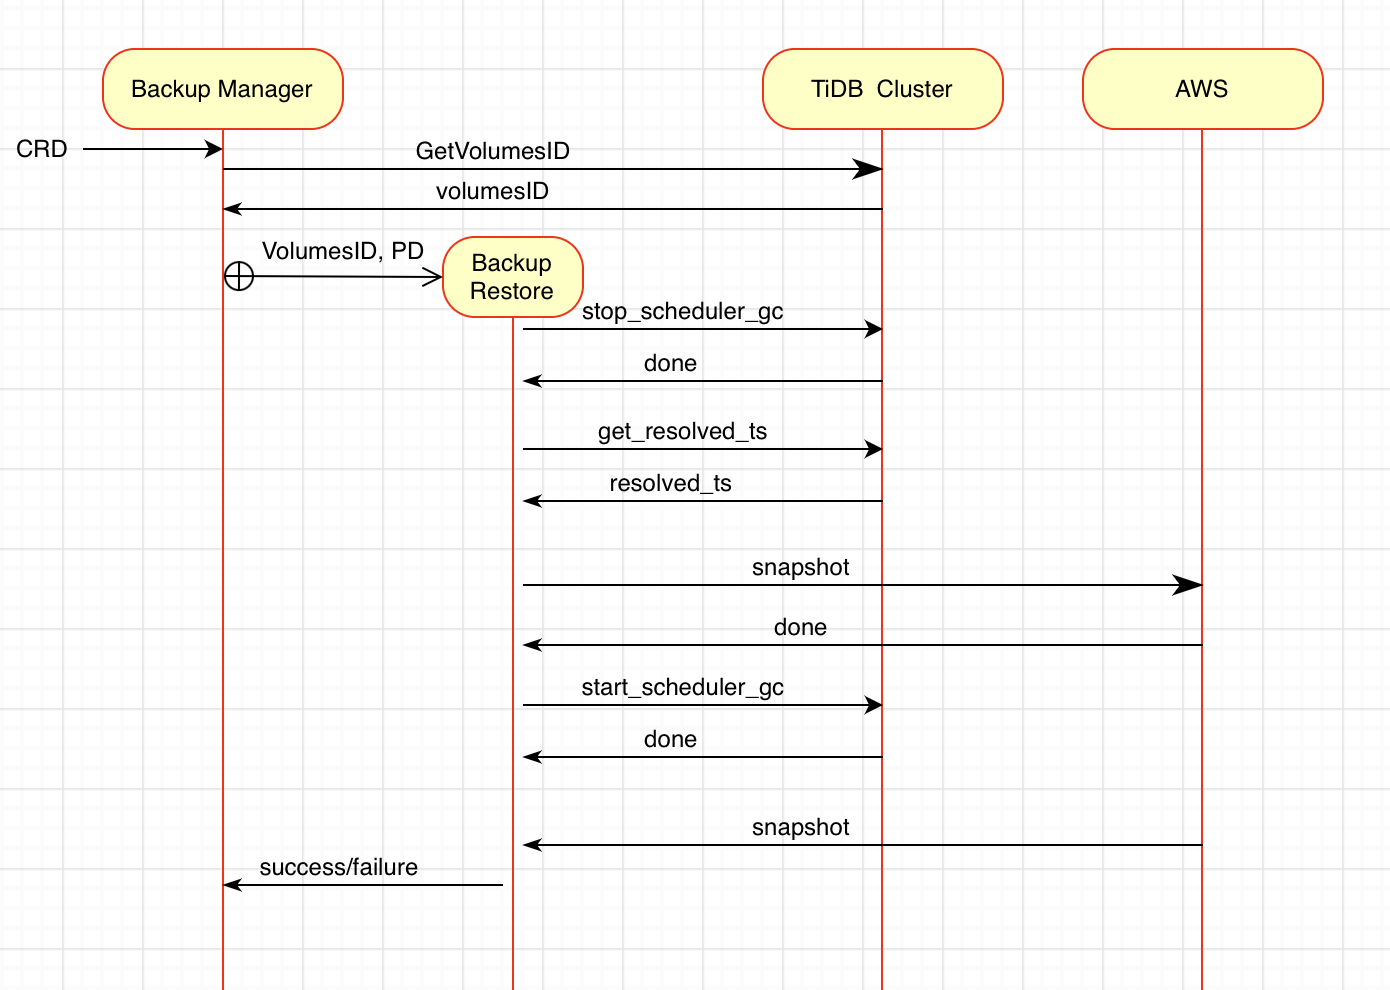Select the get_resolved_ts message label
Viewport: 1390px width, 990px height.
[x=683, y=431]
